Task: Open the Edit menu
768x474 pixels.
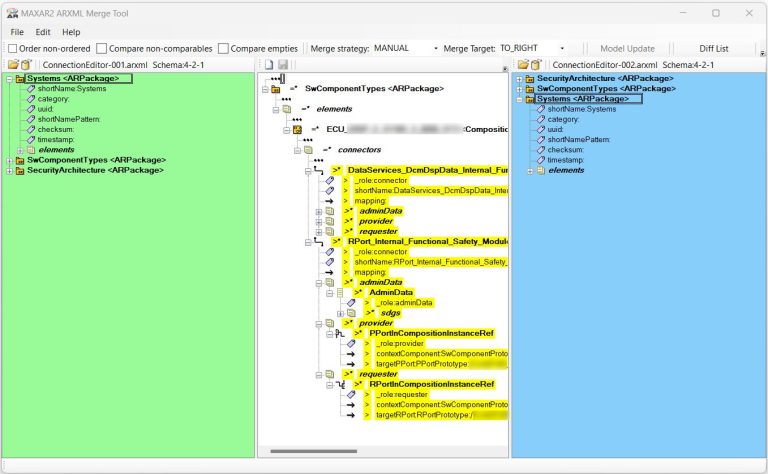Action: pyautogui.click(x=43, y=32)
